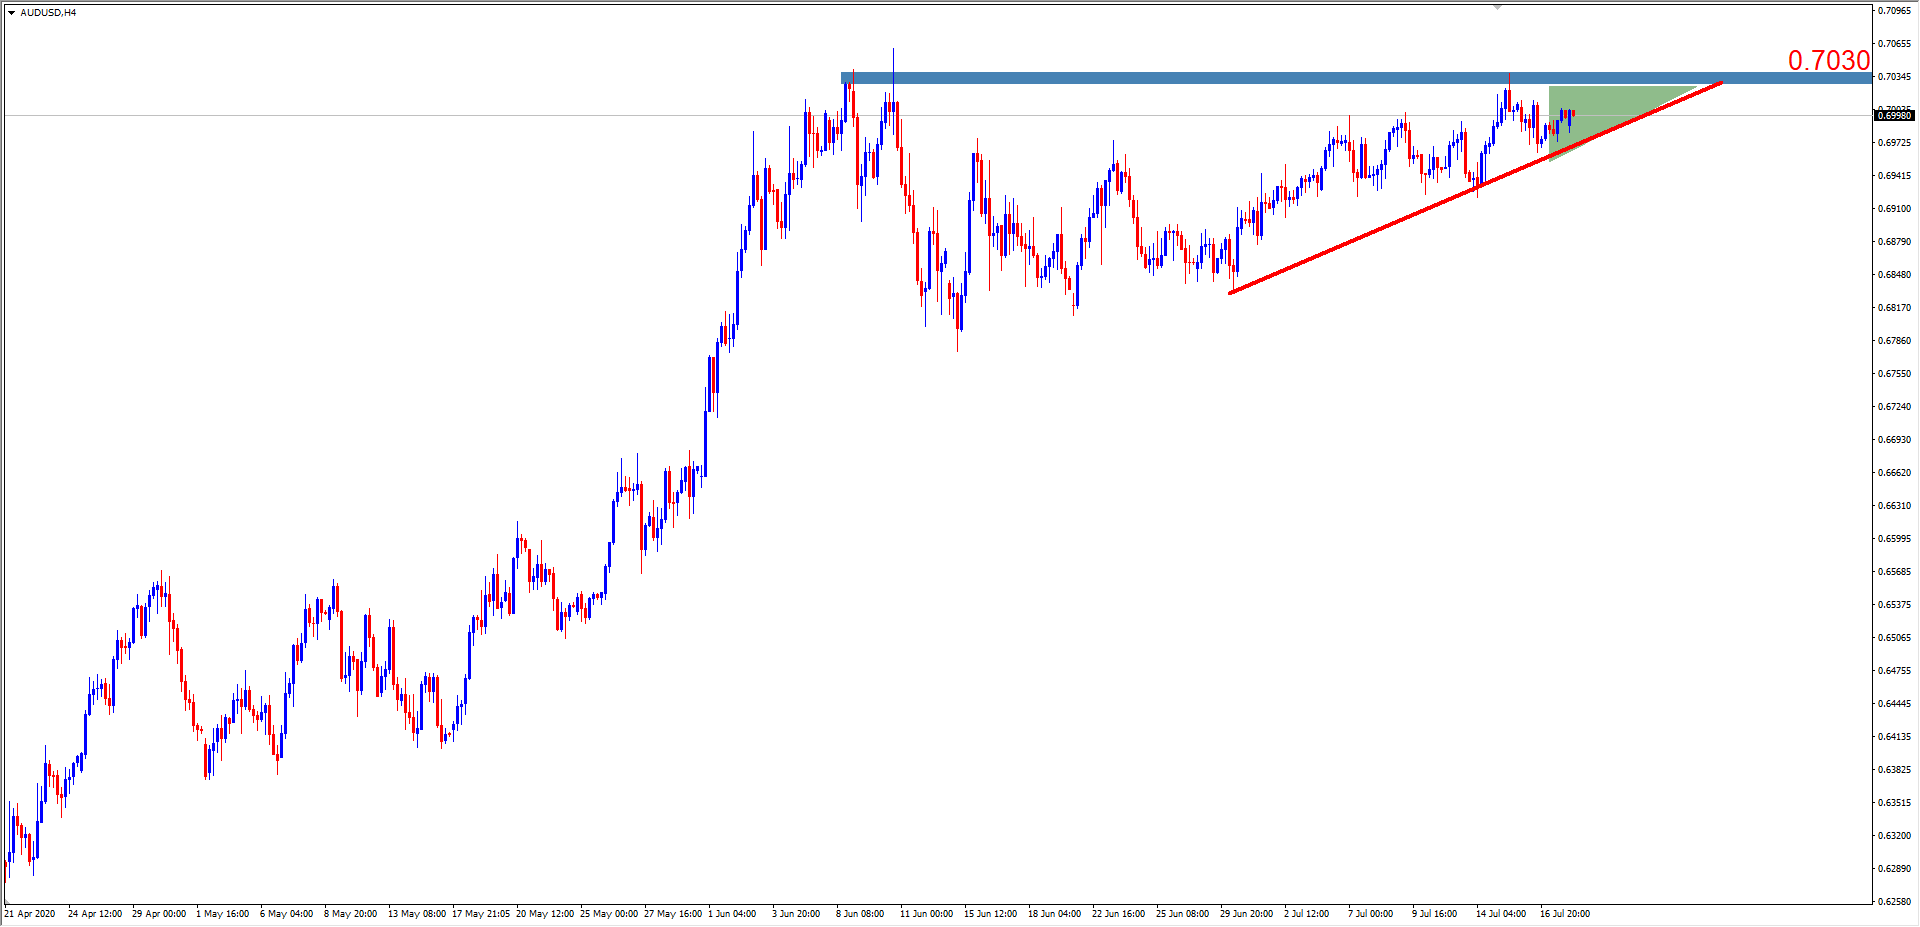Click the 1 Jun 04:00 time label
The image size is (1920, 927).
tap(732, 914)
